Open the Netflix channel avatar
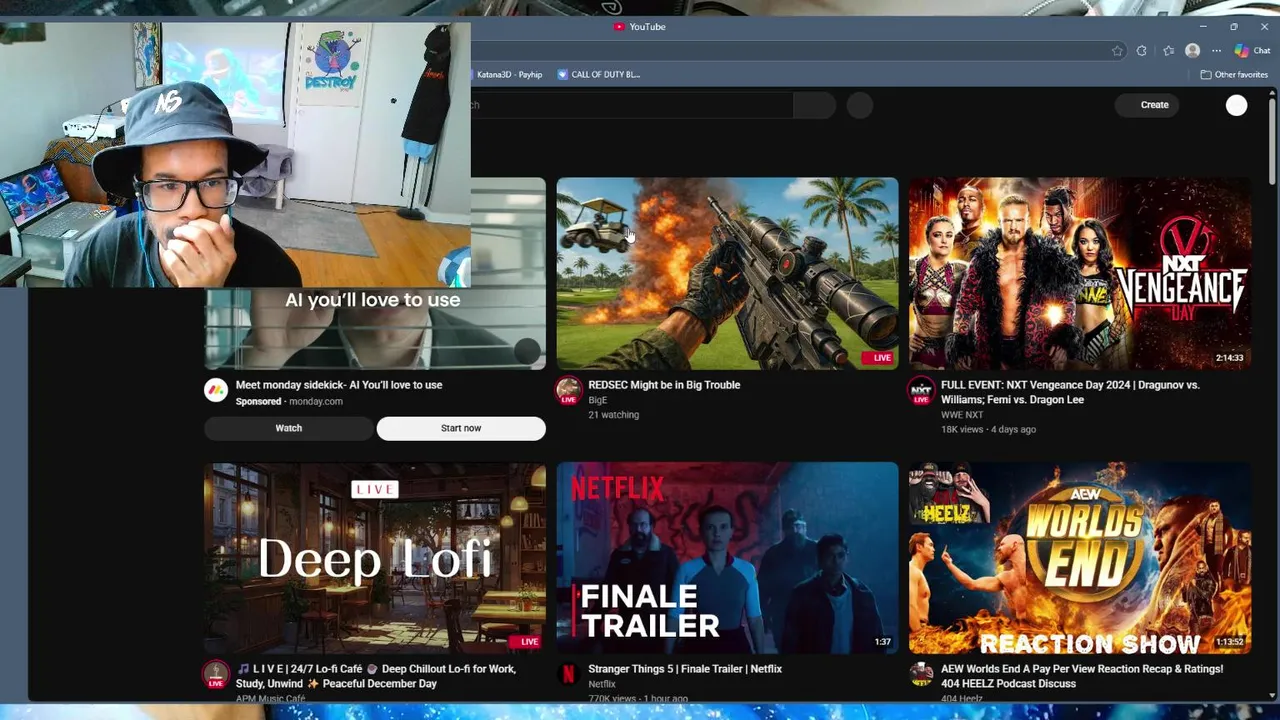This screenshot has height=720, width=1280. (x=568, y=674)
